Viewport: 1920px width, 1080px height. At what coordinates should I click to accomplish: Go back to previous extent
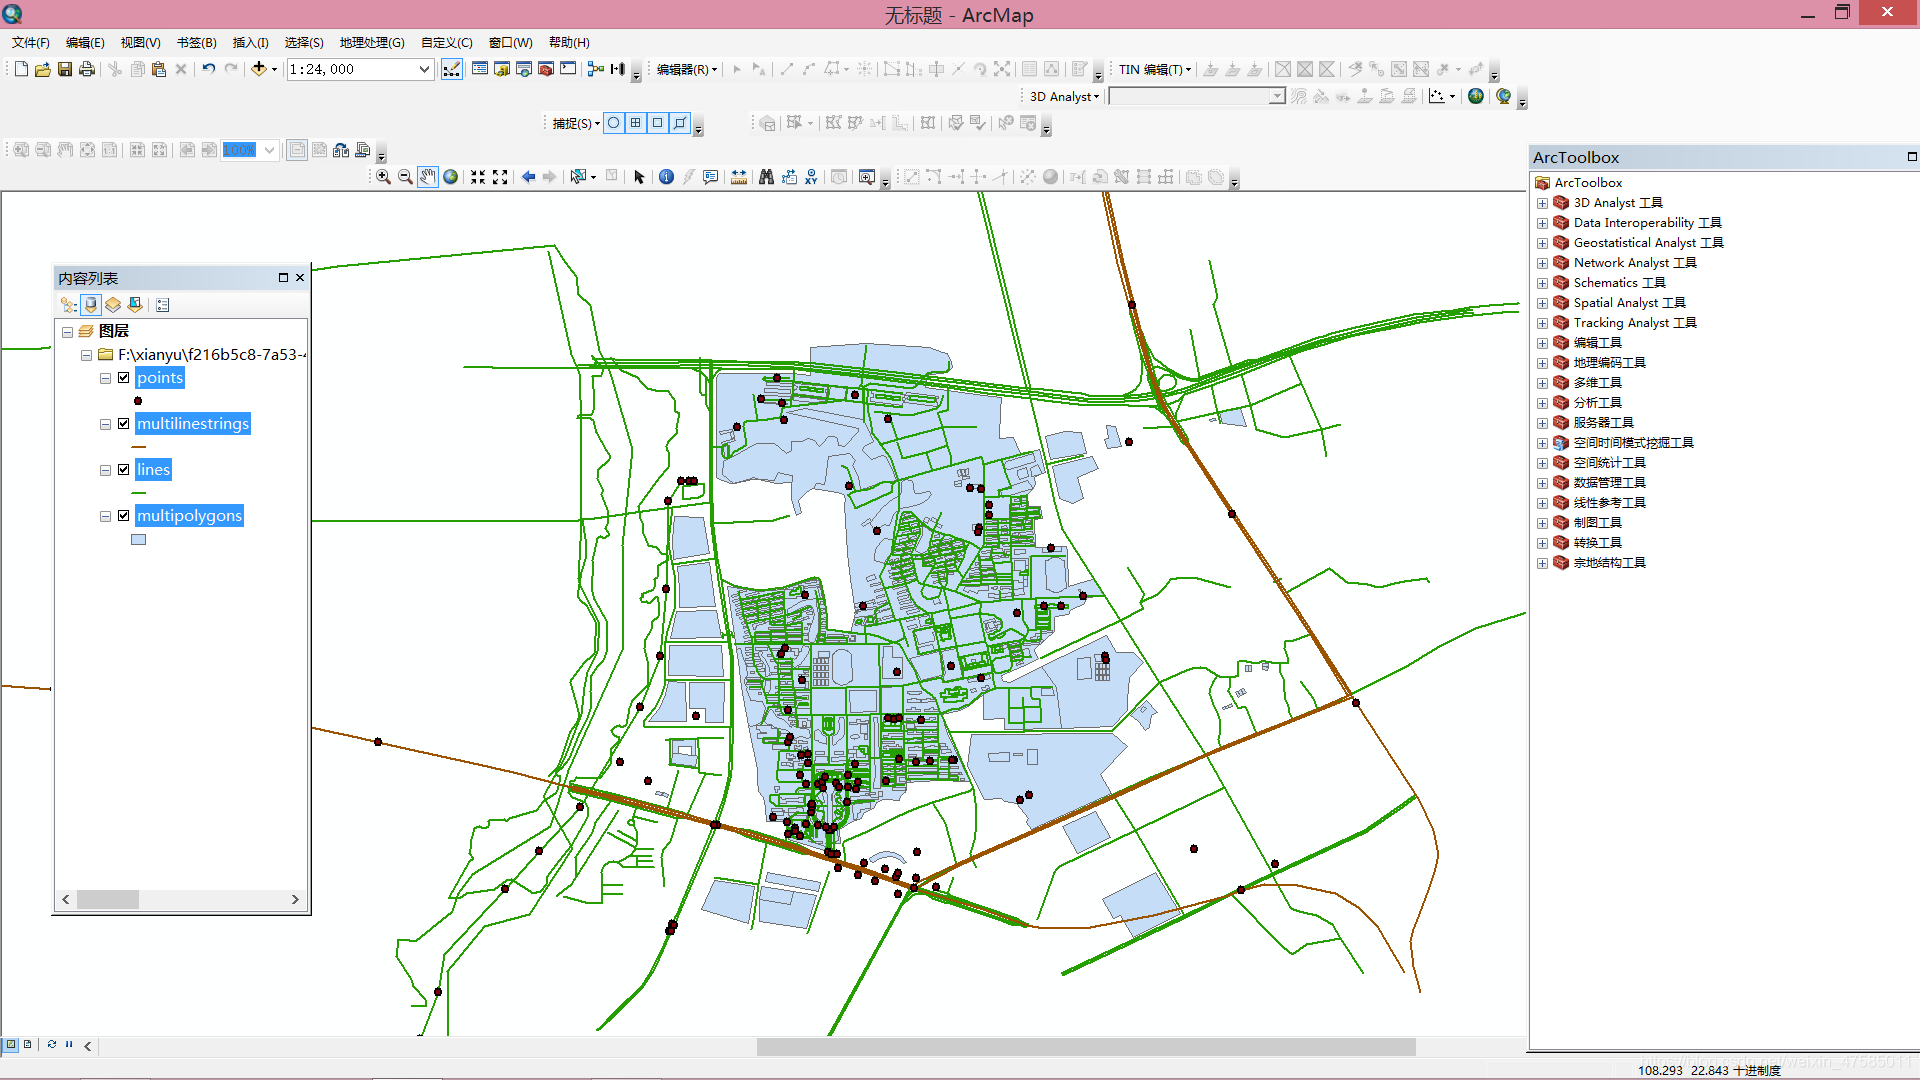(528, 177)
